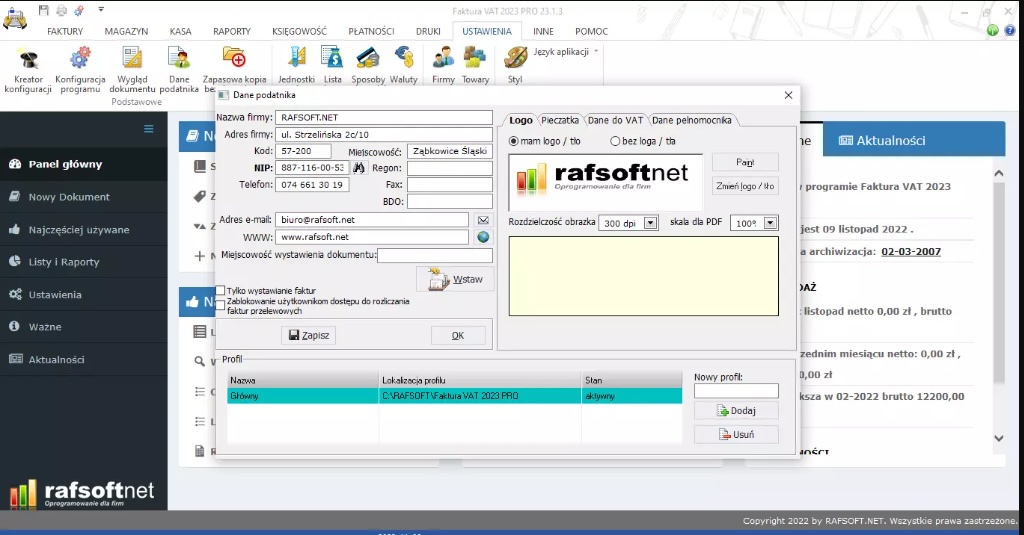The height and width of the screenshot is (535, 1024).
Task: Click binoculars search icon next to NIP
Action: (x=359, y=168)
